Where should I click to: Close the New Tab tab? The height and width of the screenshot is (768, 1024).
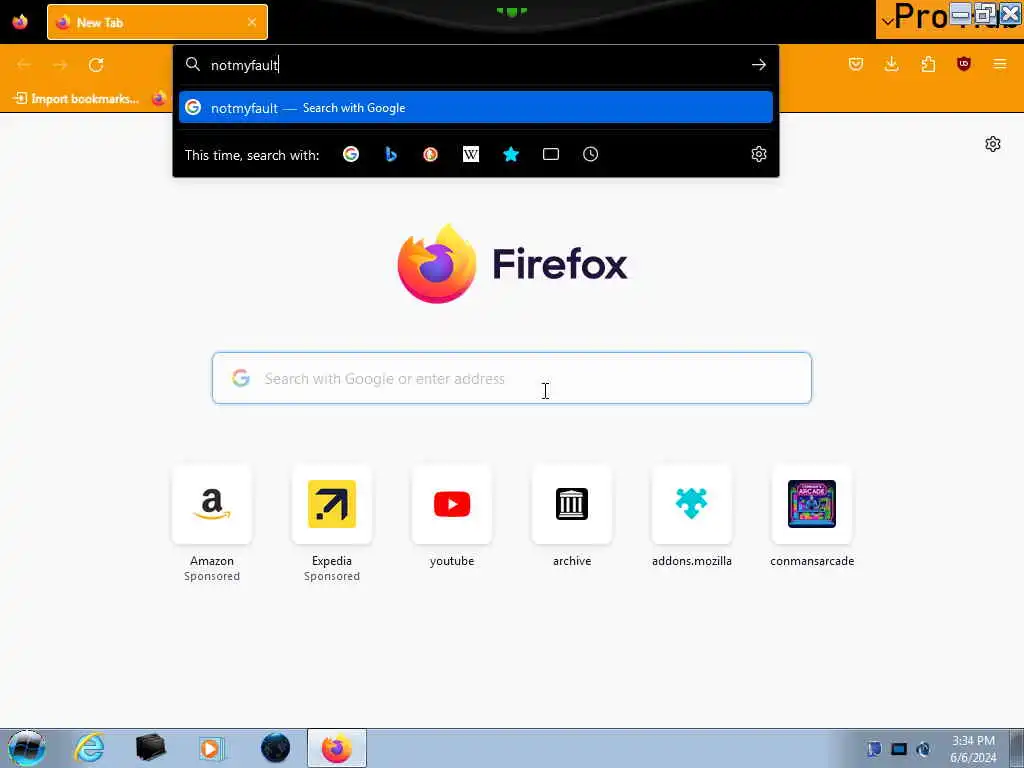(x=251, y=22)
